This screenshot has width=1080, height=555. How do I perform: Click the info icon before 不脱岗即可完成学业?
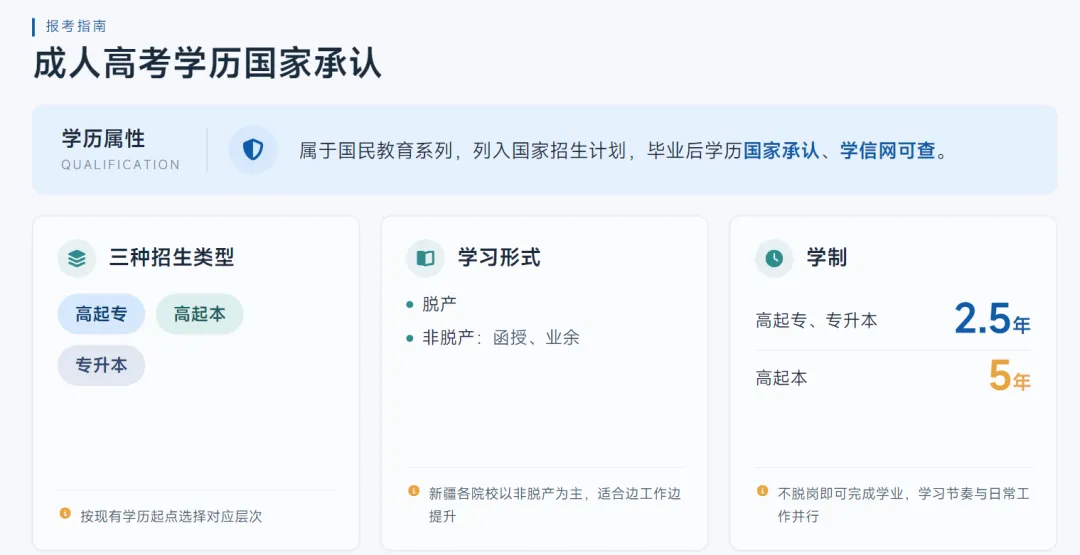tap(762, 491)
